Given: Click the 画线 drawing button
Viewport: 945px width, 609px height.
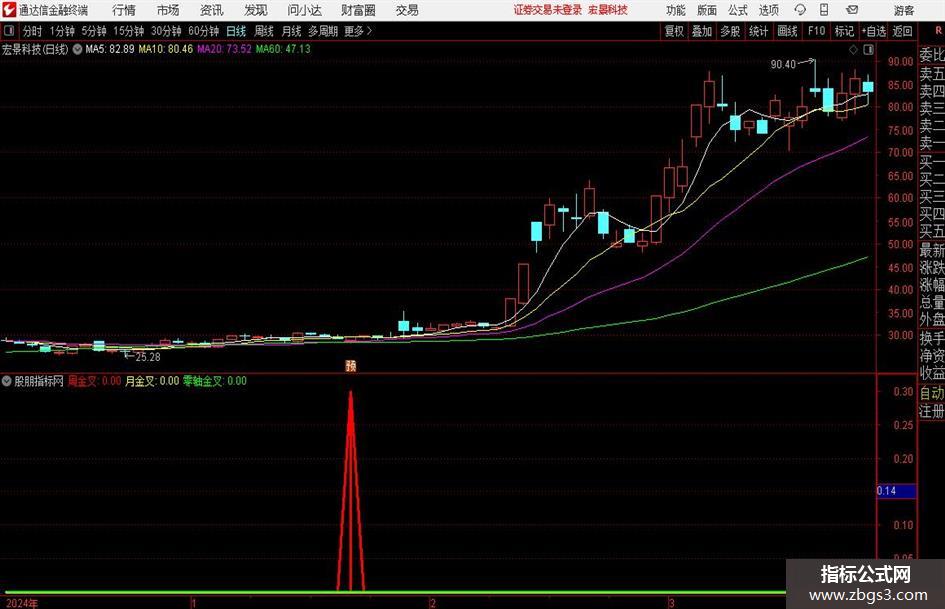Looking at the screenshot, I should tap(787, 31).
